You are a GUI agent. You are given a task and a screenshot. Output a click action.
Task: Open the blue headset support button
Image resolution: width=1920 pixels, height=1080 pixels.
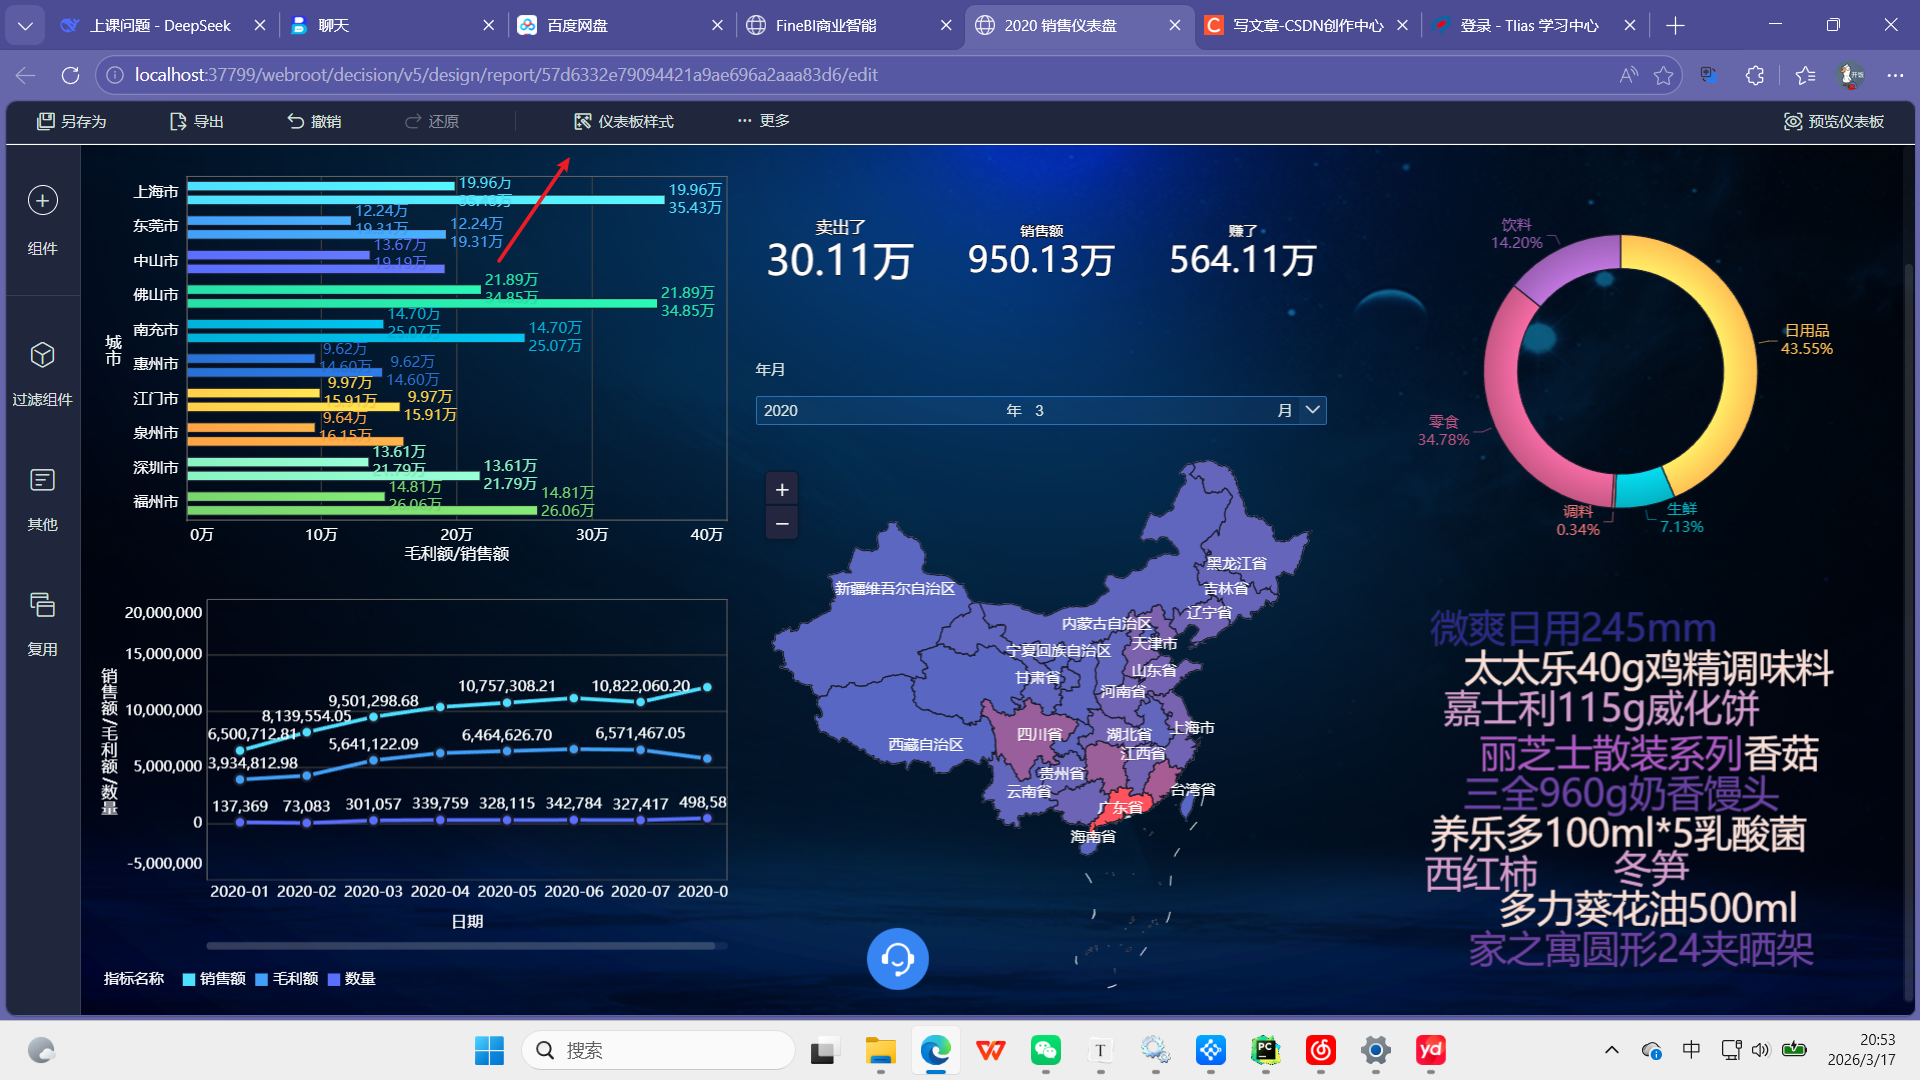pyautogui.click(x=897, y=959)
